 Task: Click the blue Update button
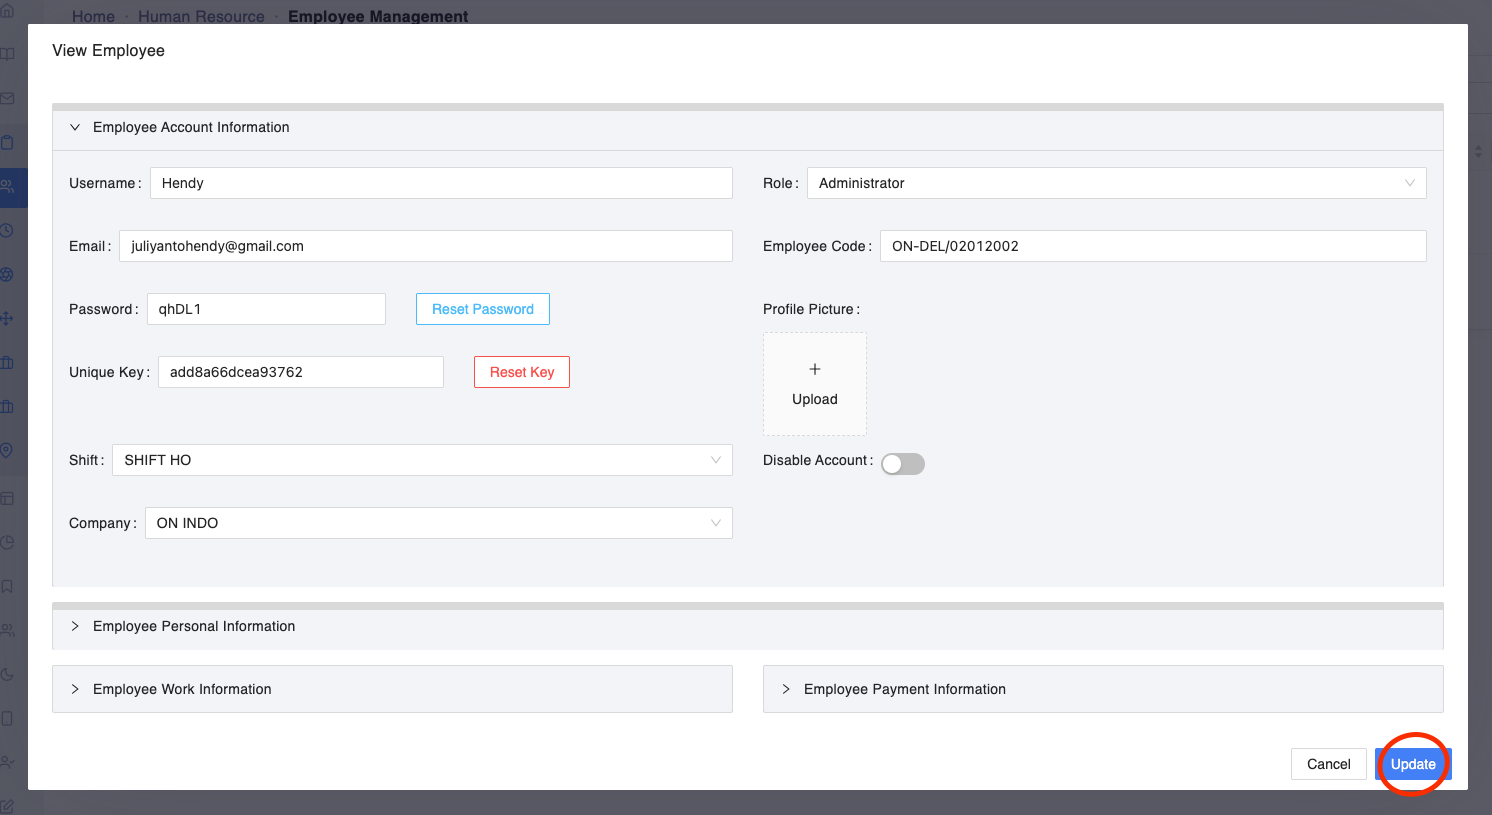click(x=1412, y=764)
